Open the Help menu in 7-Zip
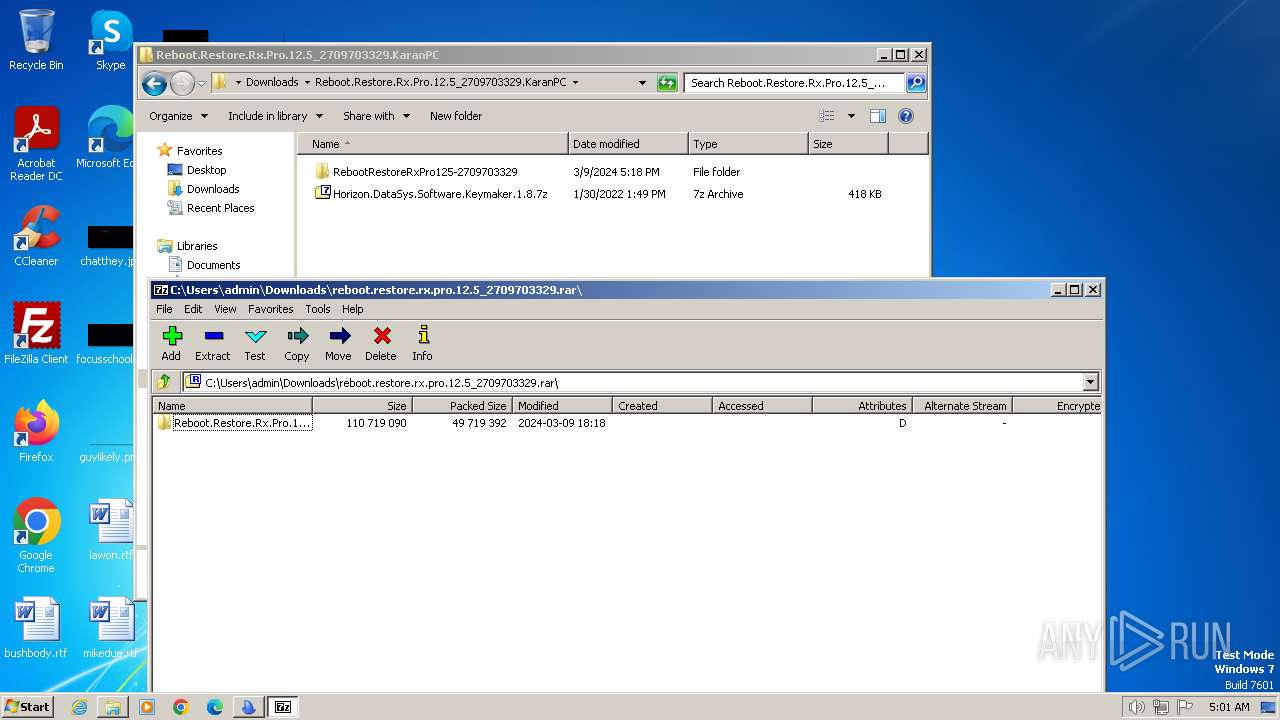The width and height of the screenshot is (1280, 720). (x=353, y=309)
